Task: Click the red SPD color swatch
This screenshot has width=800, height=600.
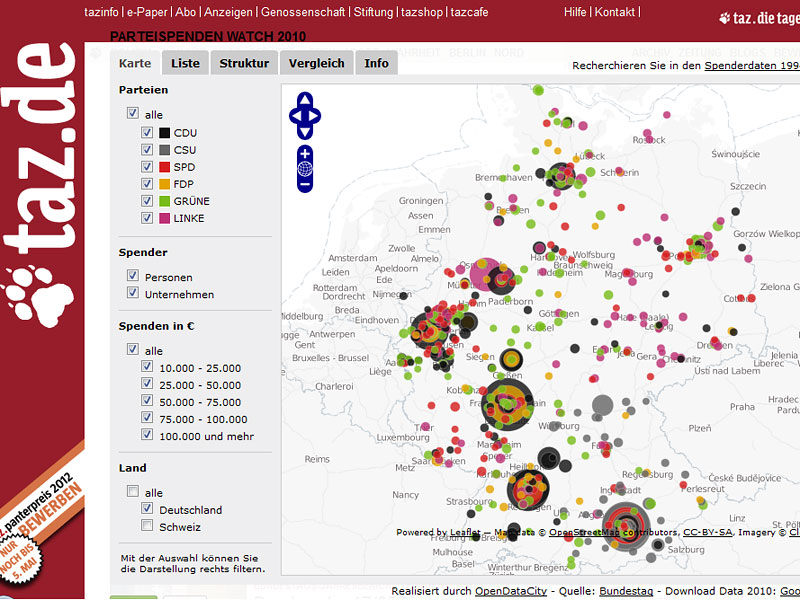Action: click(x=164, y=167)
